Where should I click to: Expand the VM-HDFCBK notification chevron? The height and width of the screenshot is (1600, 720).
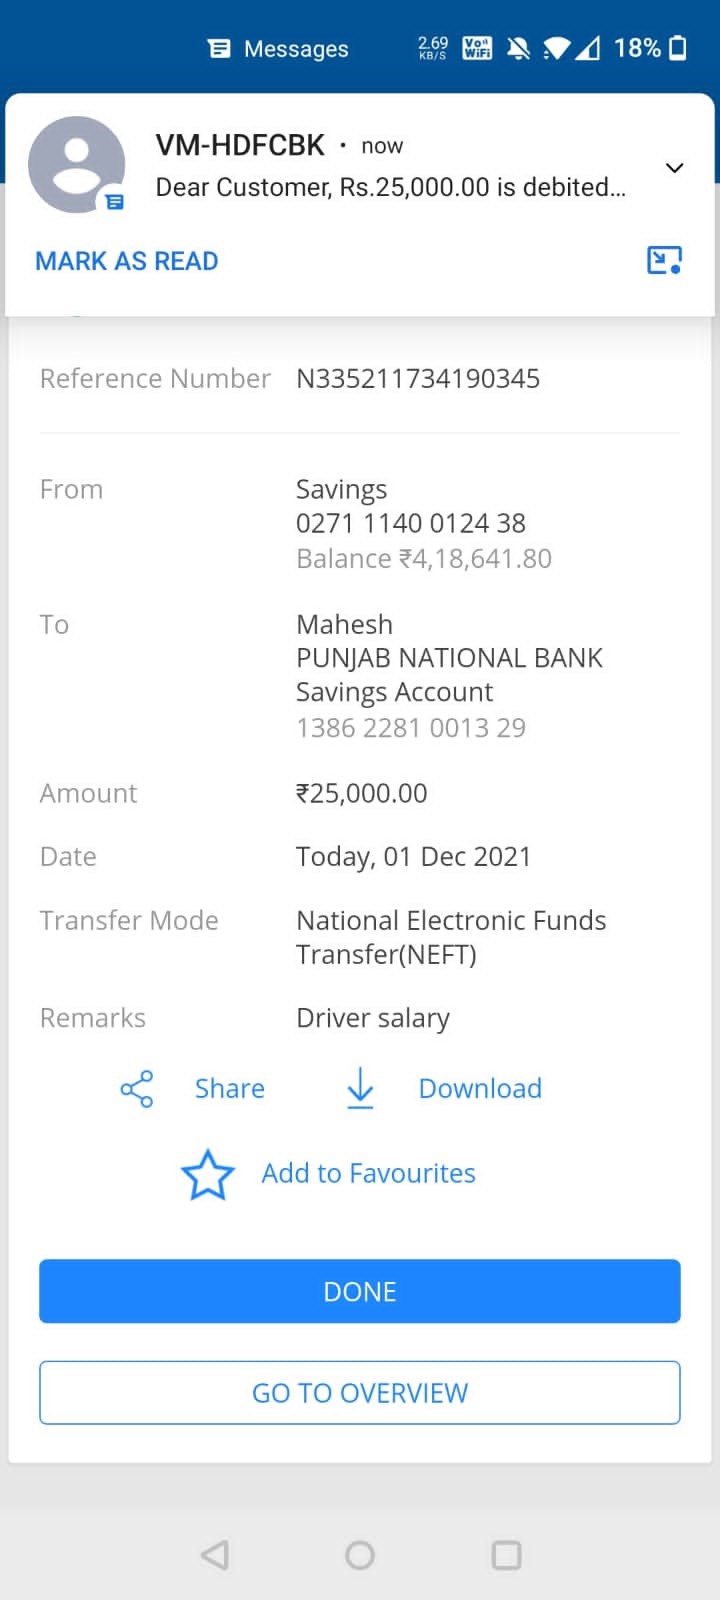[674, 167]
